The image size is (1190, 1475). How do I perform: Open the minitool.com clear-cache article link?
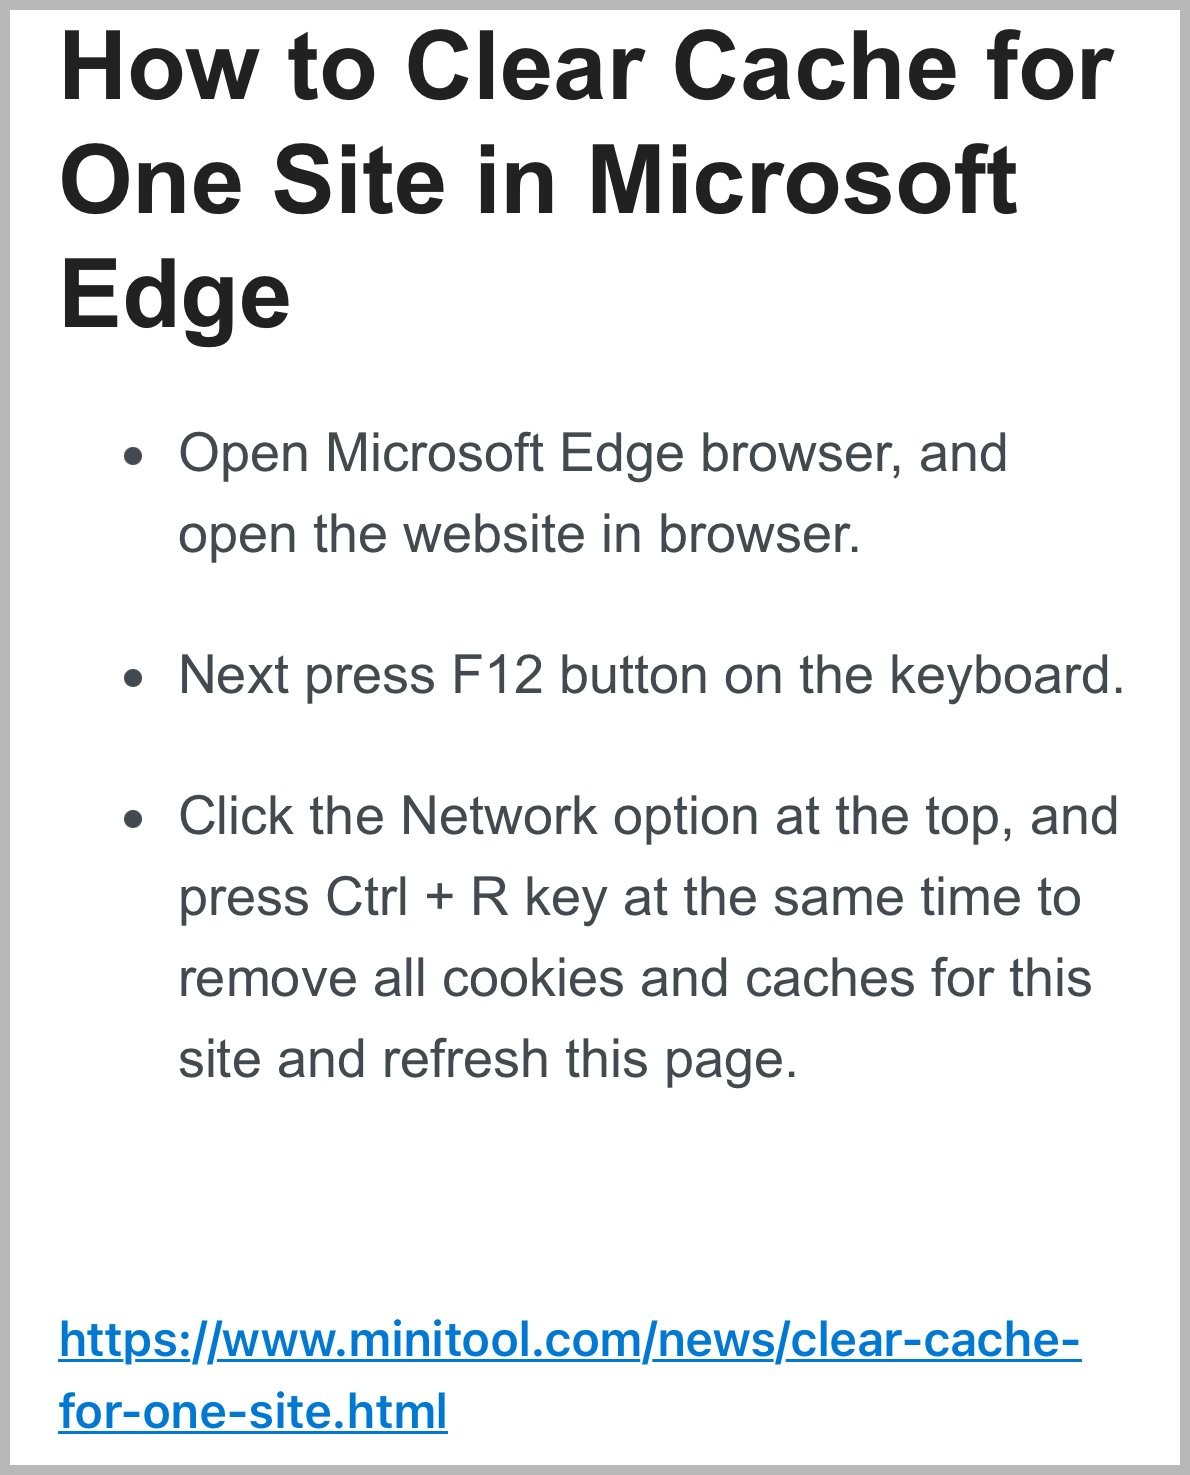click(570, 1375)
